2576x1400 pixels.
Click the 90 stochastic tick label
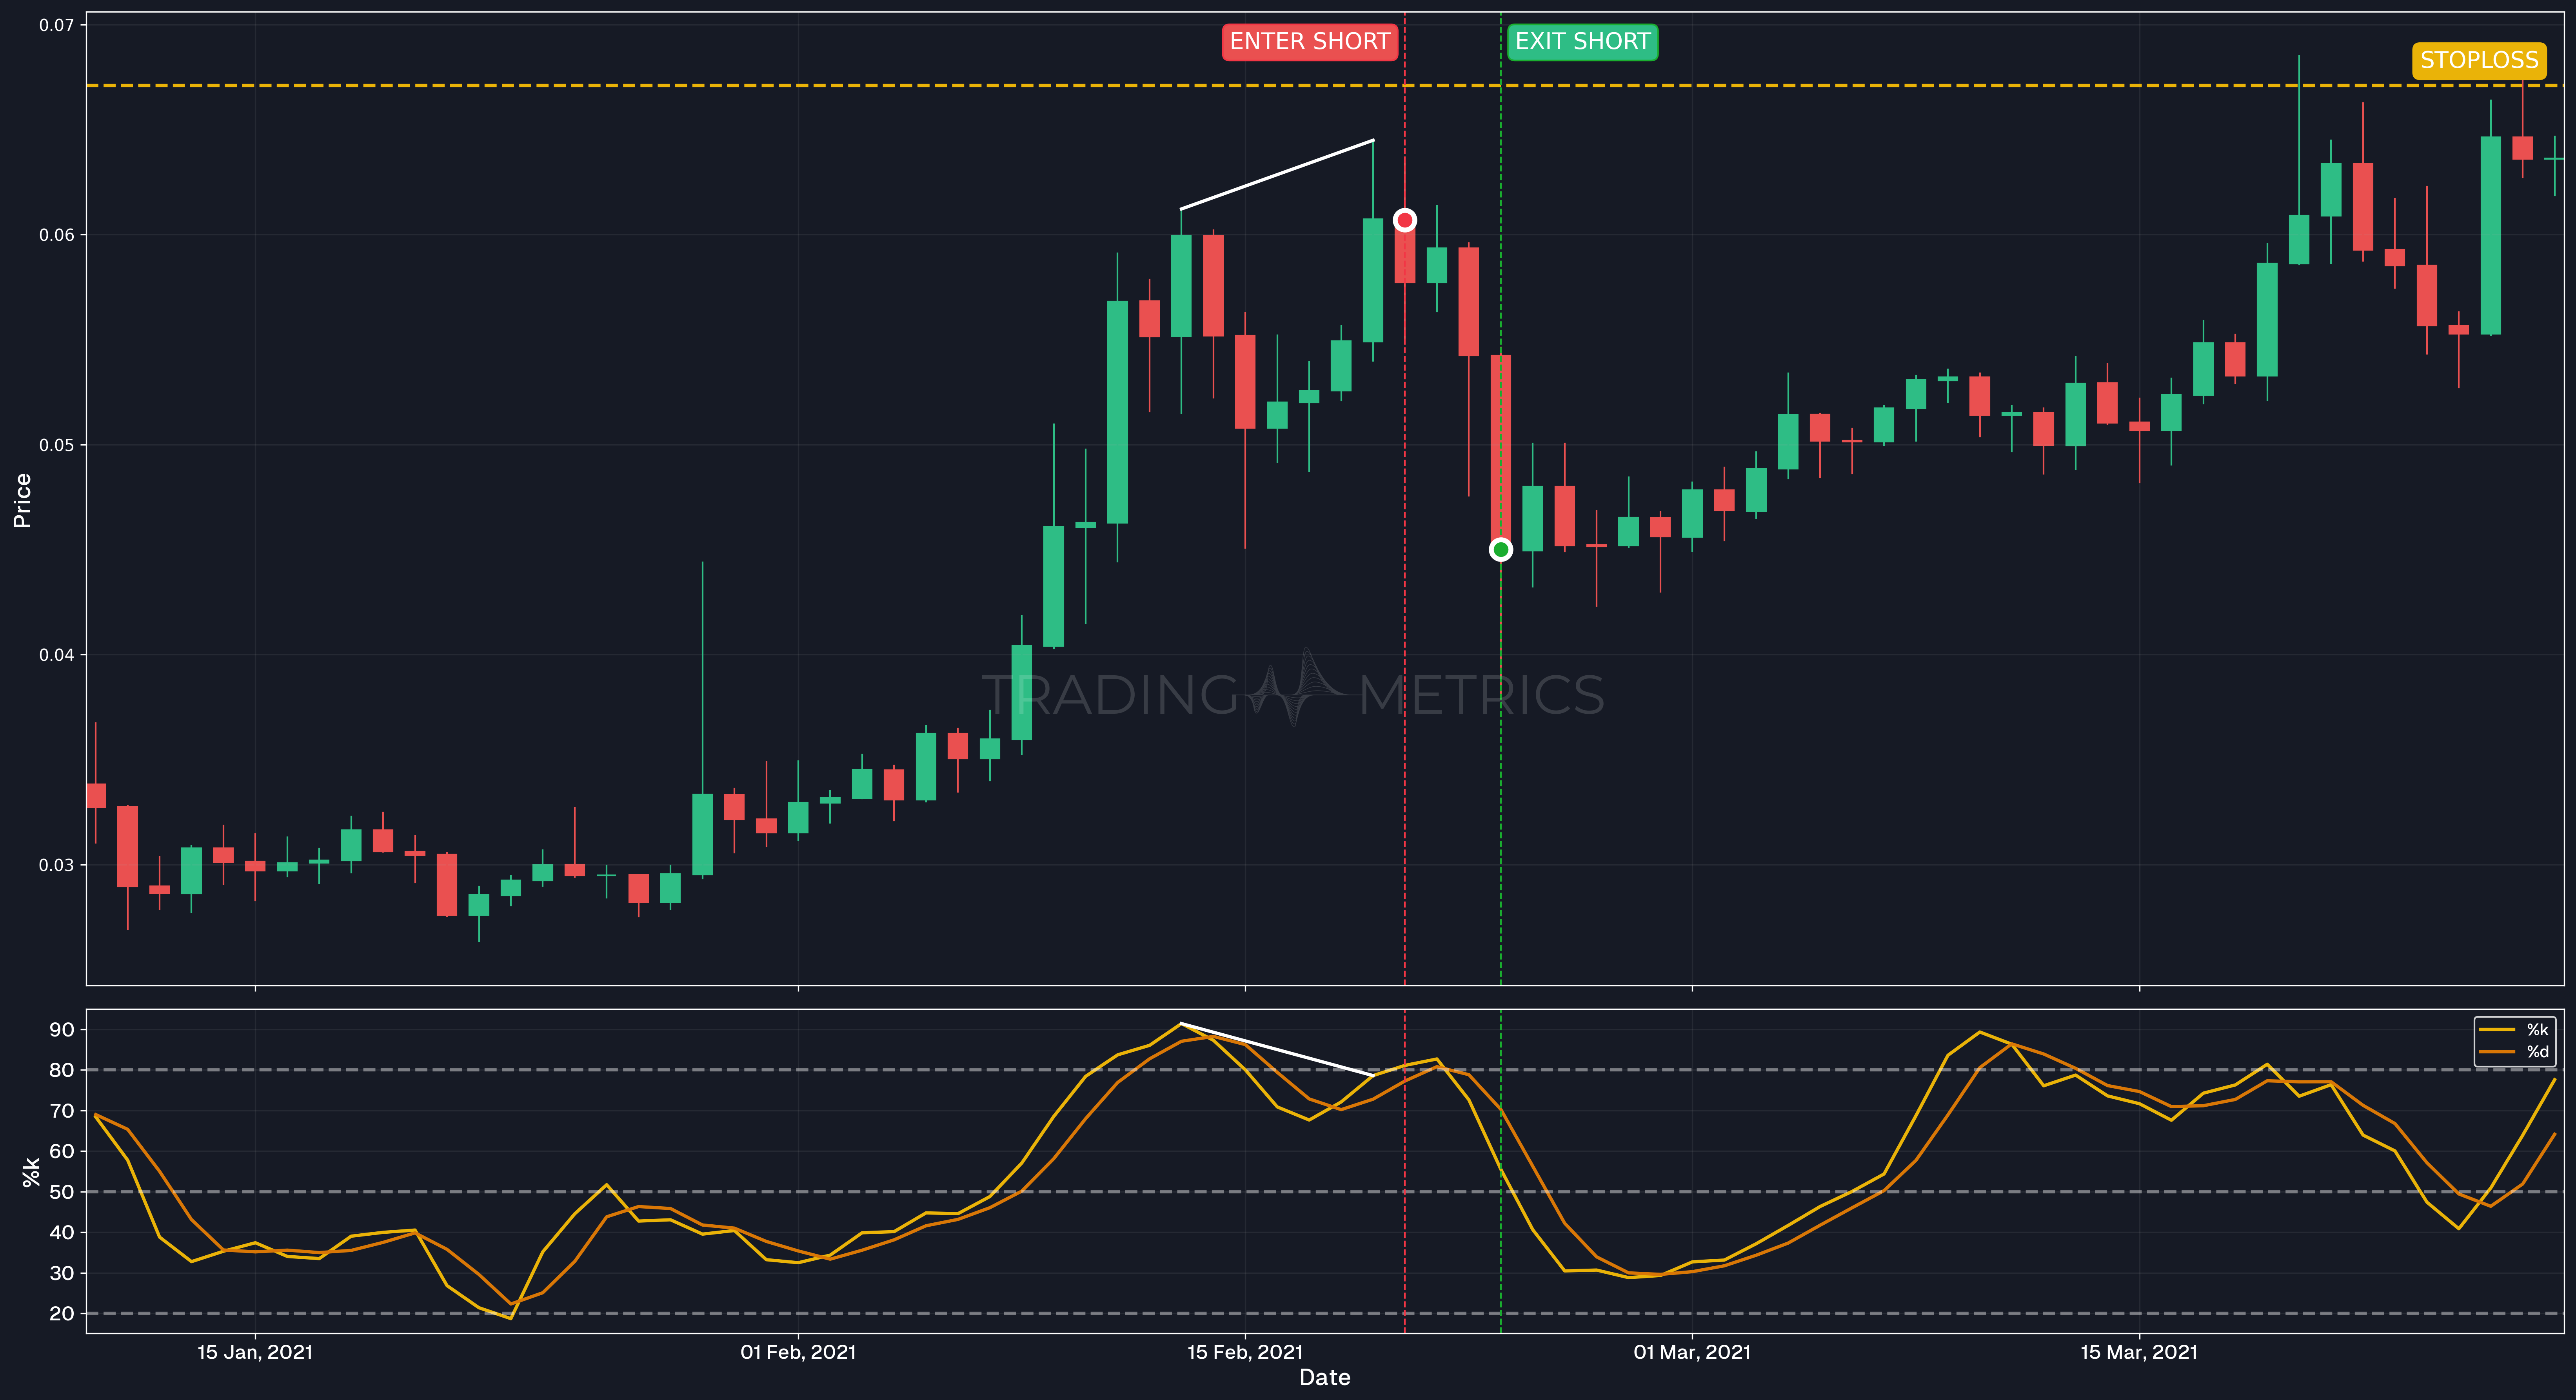click(62, 1030)
